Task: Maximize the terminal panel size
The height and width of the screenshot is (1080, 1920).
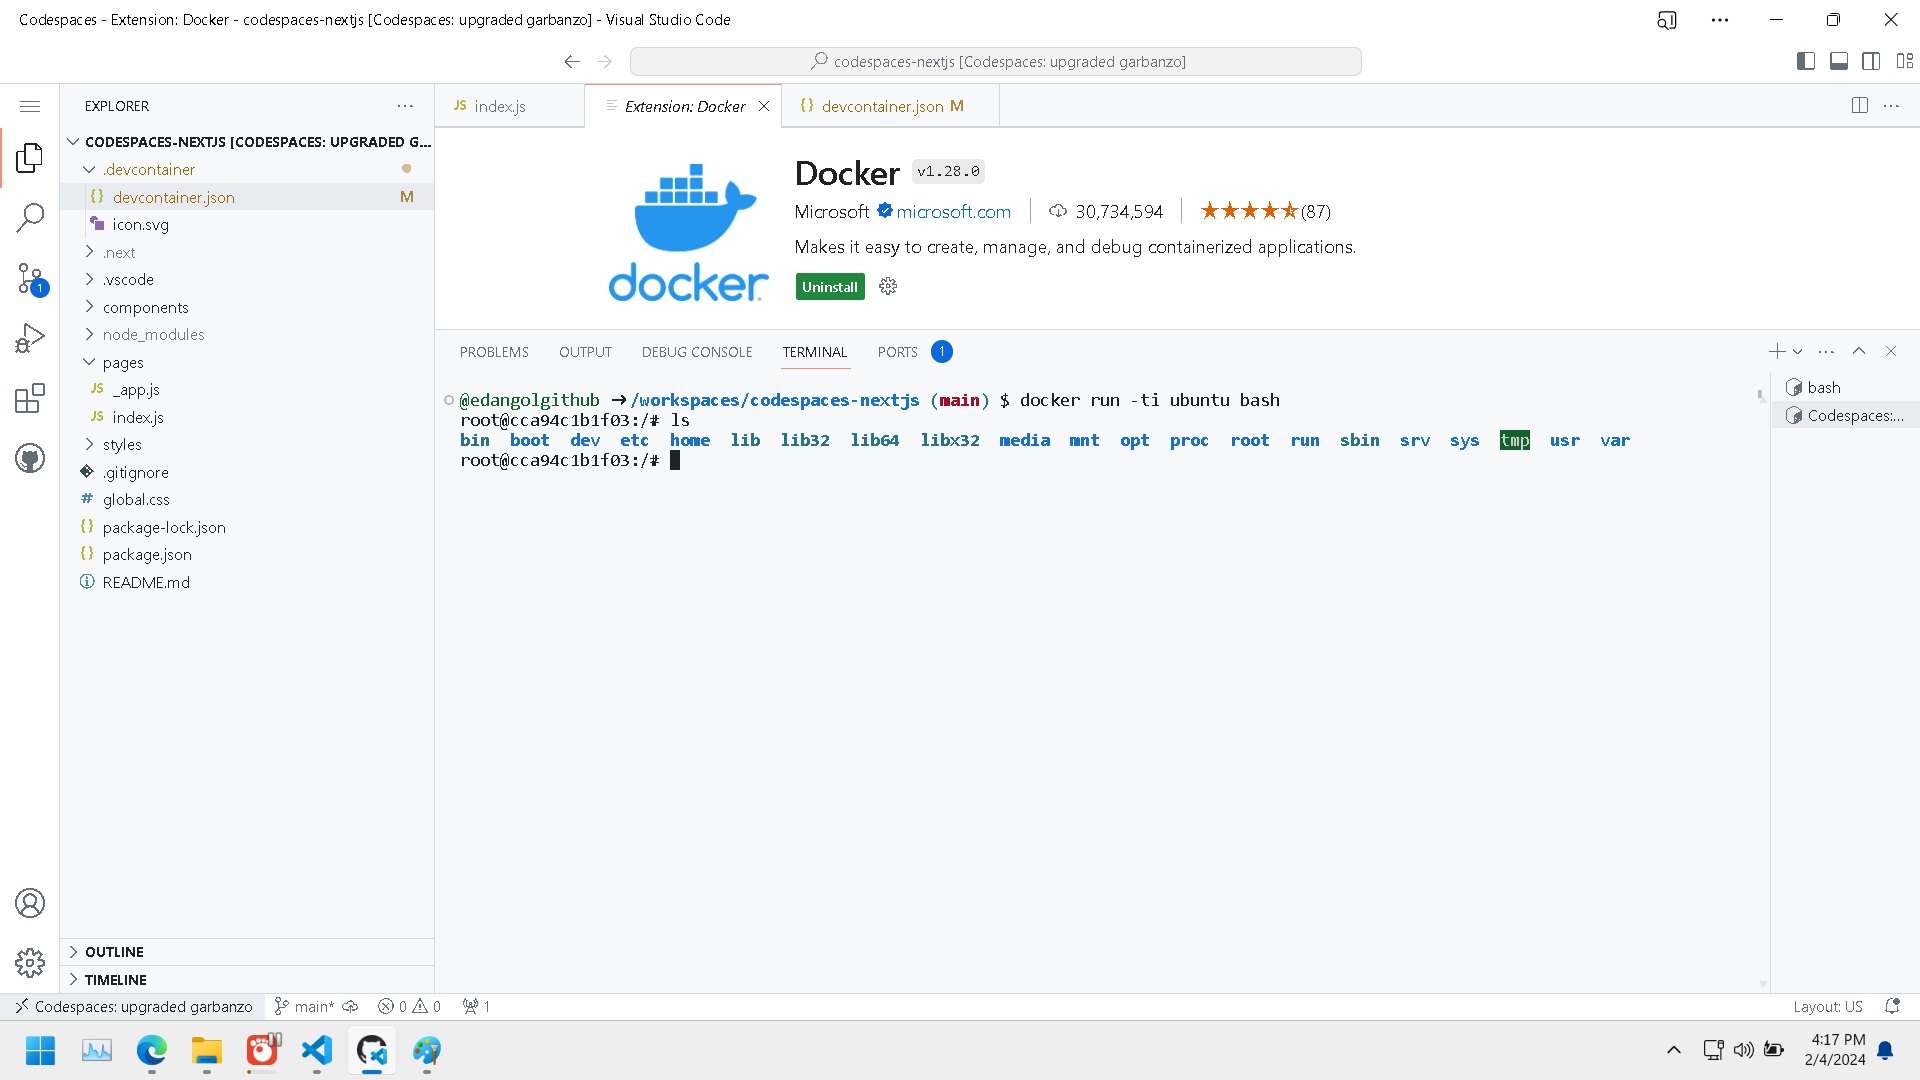Action: (x=1859, y=351)
